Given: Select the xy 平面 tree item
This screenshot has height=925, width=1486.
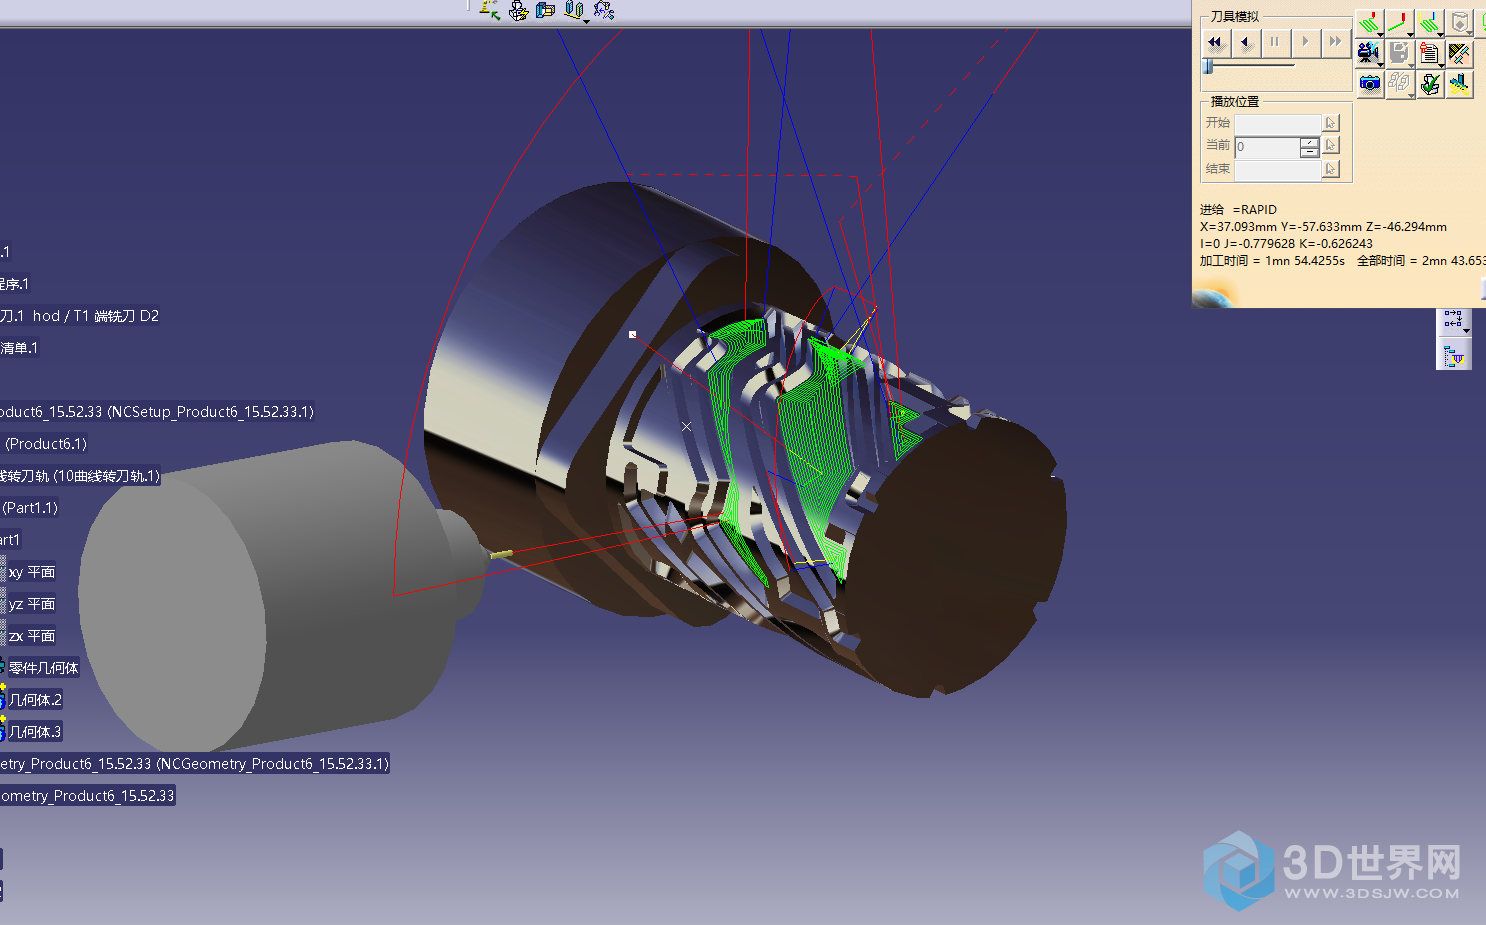Looking at the screenshot, I should pos(32,572).
